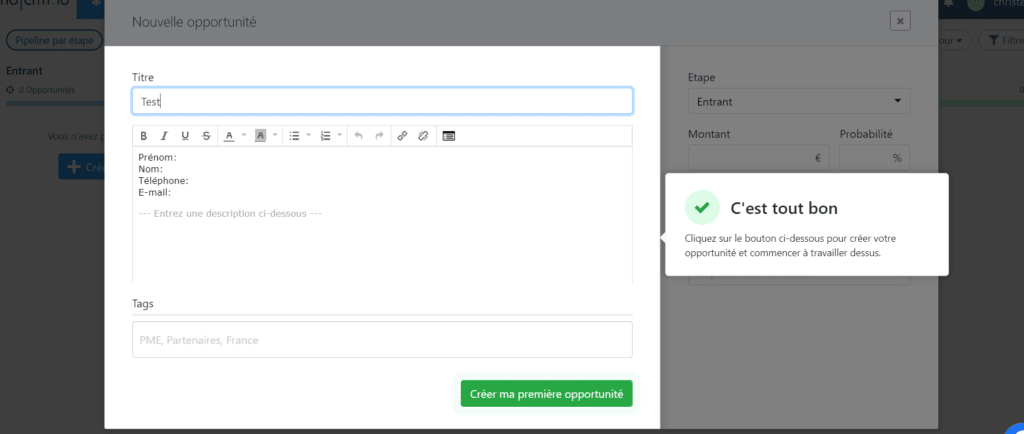Open the highlight color dropdown arrow

click(275, 136)
